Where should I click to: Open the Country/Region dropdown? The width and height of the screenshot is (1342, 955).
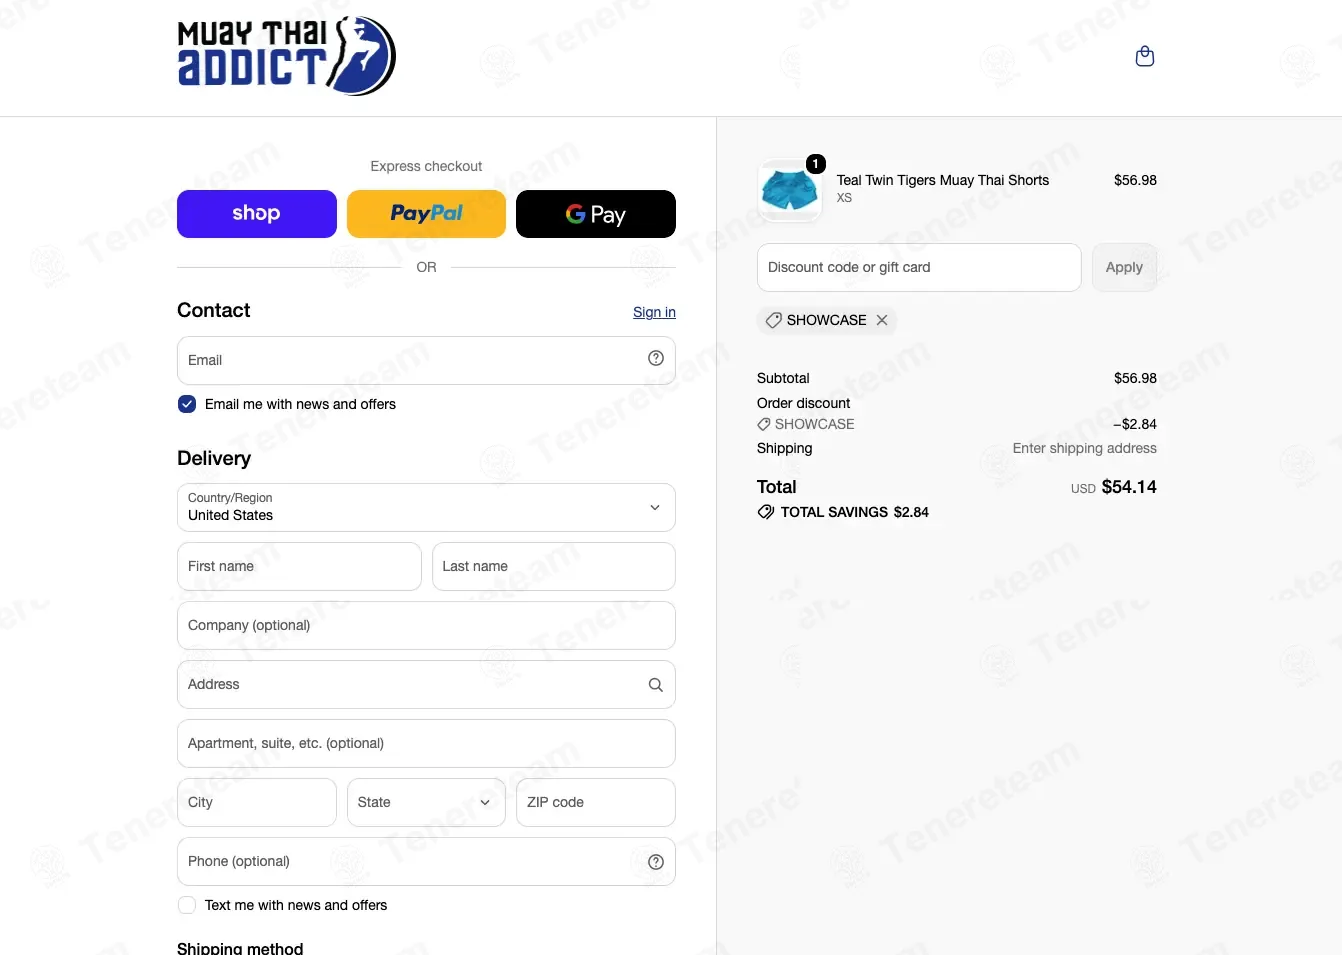(426, 508)
